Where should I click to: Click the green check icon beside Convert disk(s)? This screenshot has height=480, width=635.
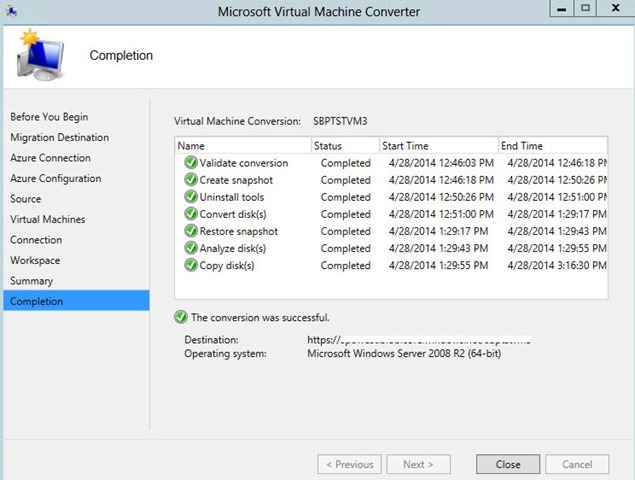[190, 213]
